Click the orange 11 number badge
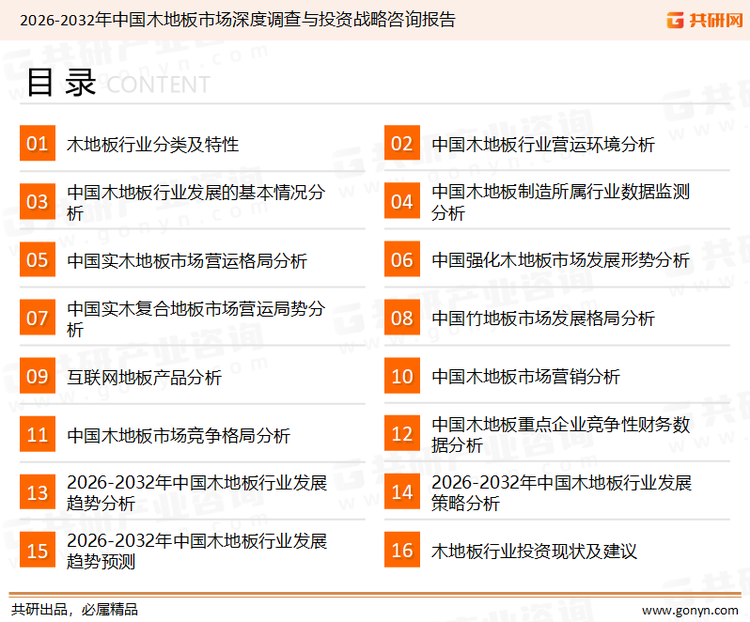 [37, 434]
